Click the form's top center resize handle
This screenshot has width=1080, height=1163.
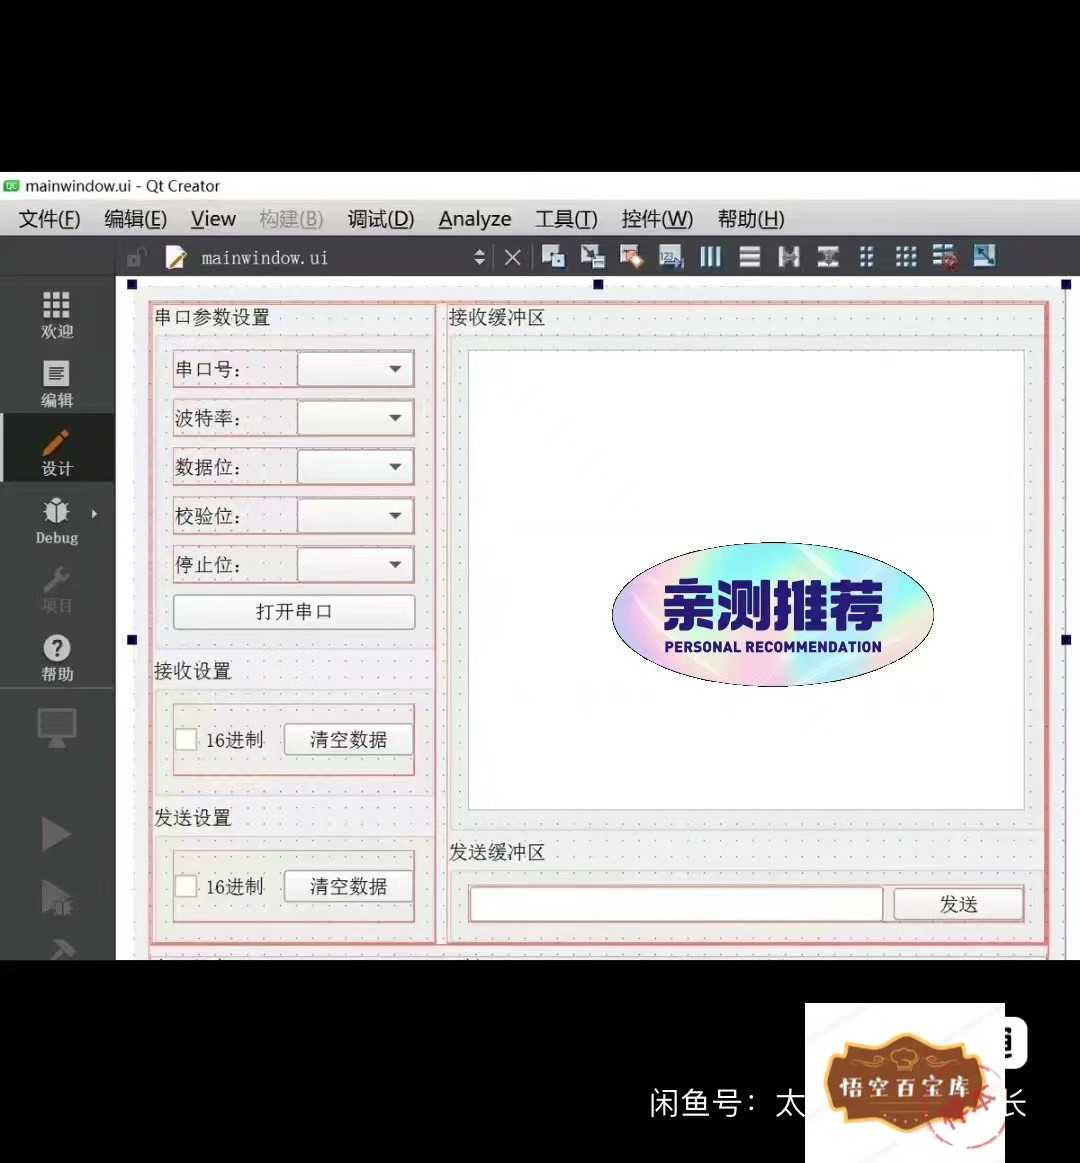click(599, 285)
